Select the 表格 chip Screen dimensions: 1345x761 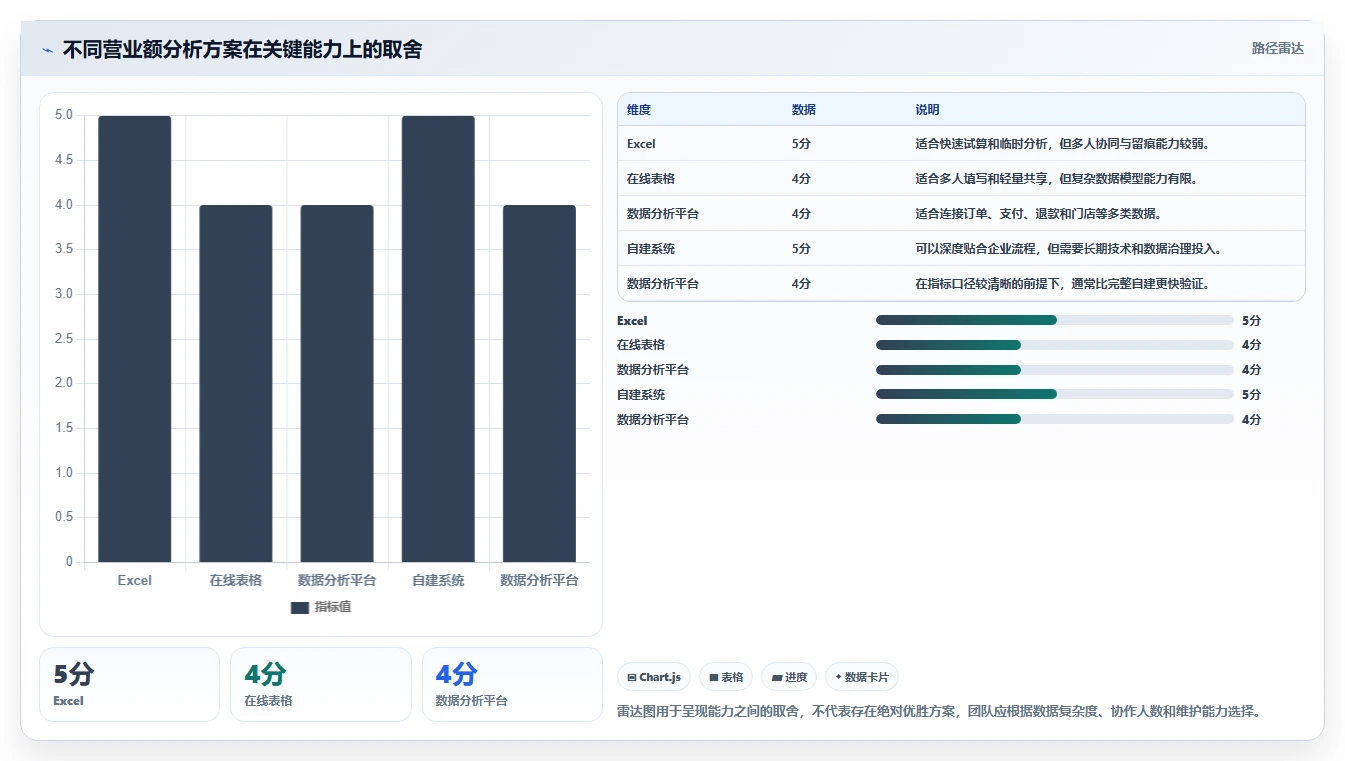coord(726,677)
